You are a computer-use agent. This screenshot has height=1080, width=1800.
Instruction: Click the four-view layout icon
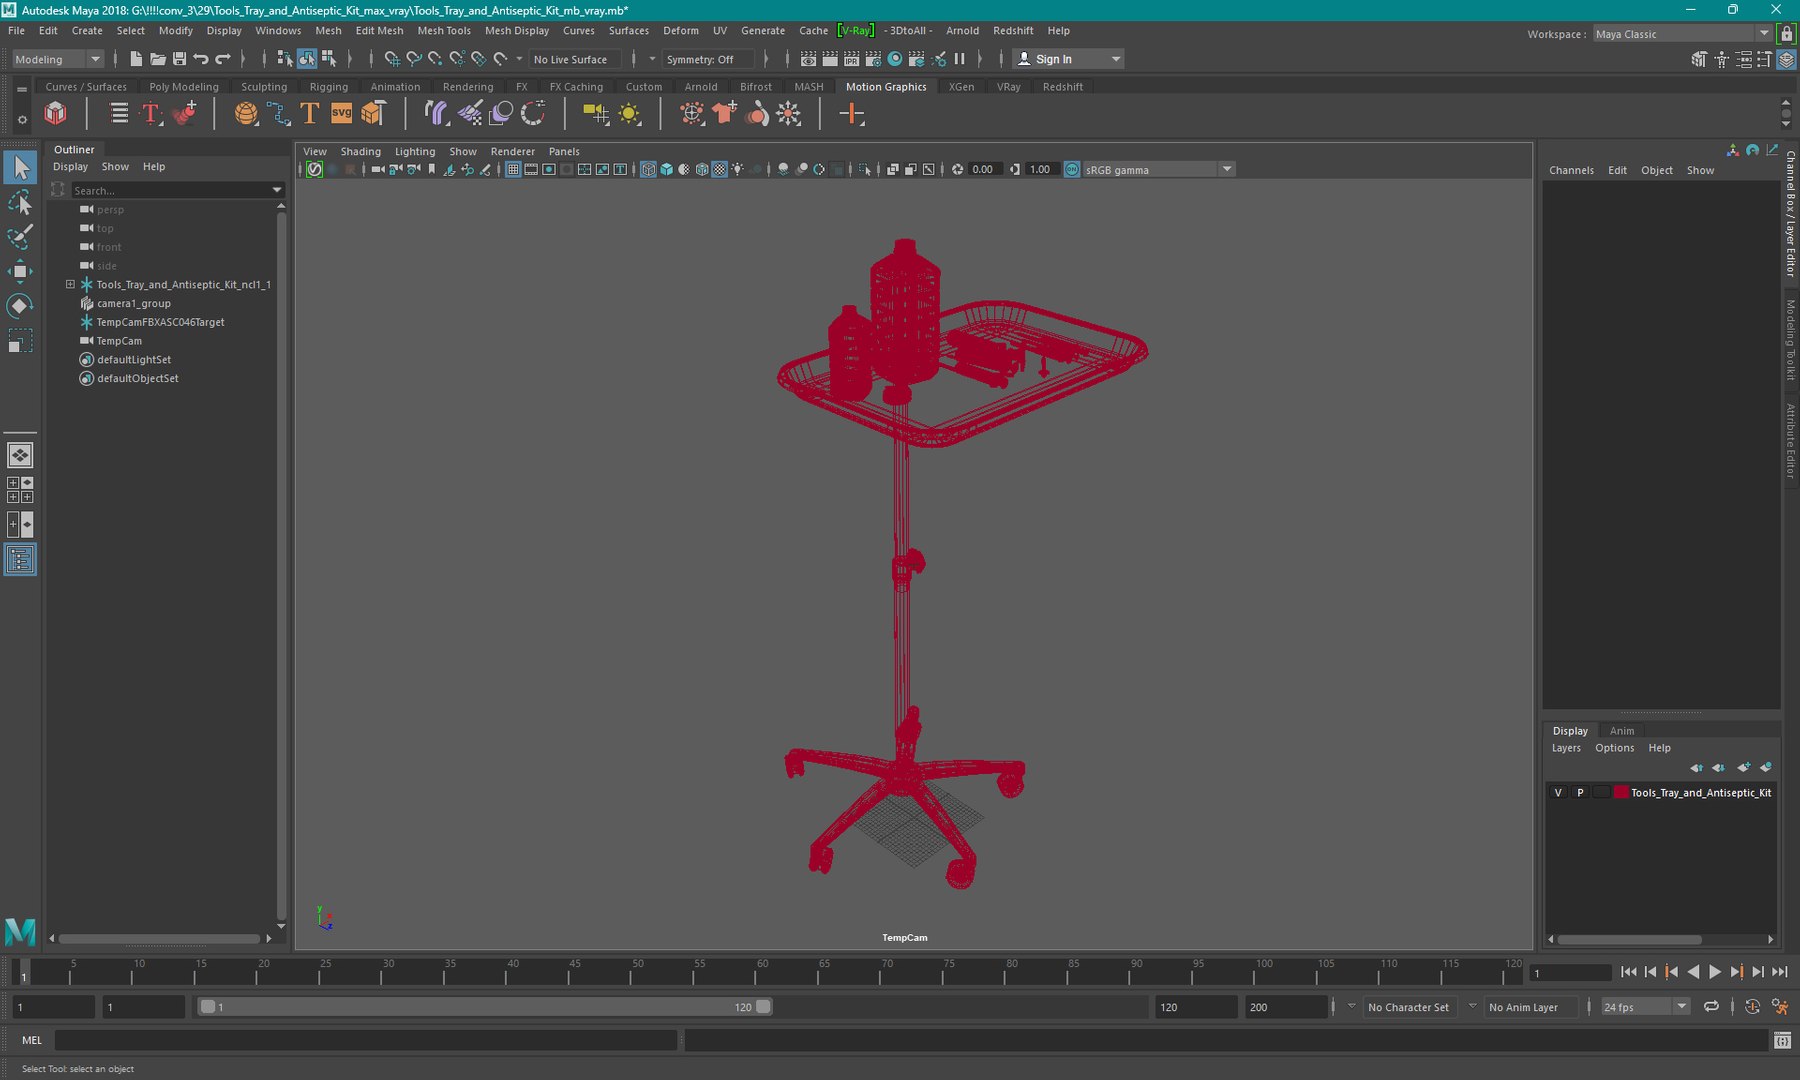coord(20,489)
